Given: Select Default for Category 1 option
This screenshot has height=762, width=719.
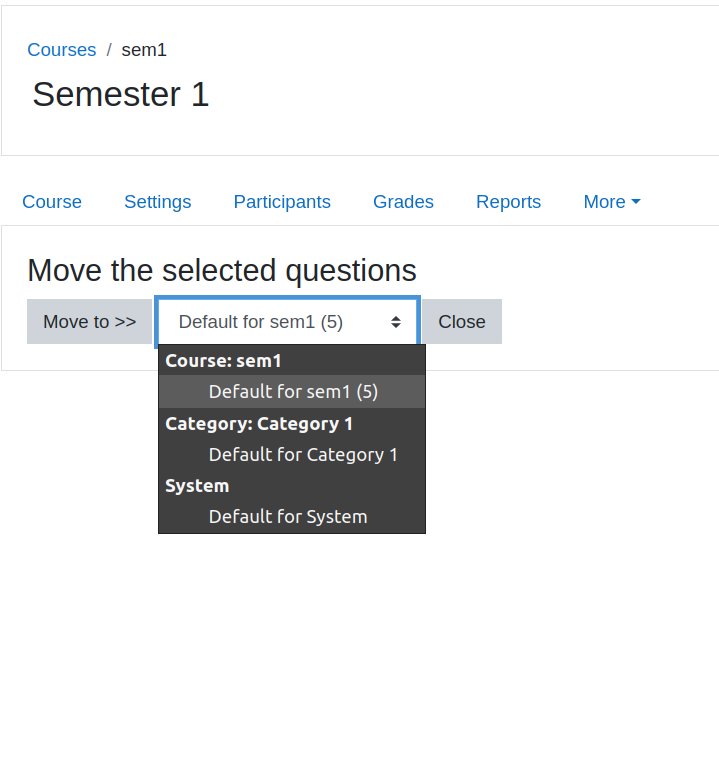Looking at the screenshot, I should pyautogui.click(x=292, y=455).
